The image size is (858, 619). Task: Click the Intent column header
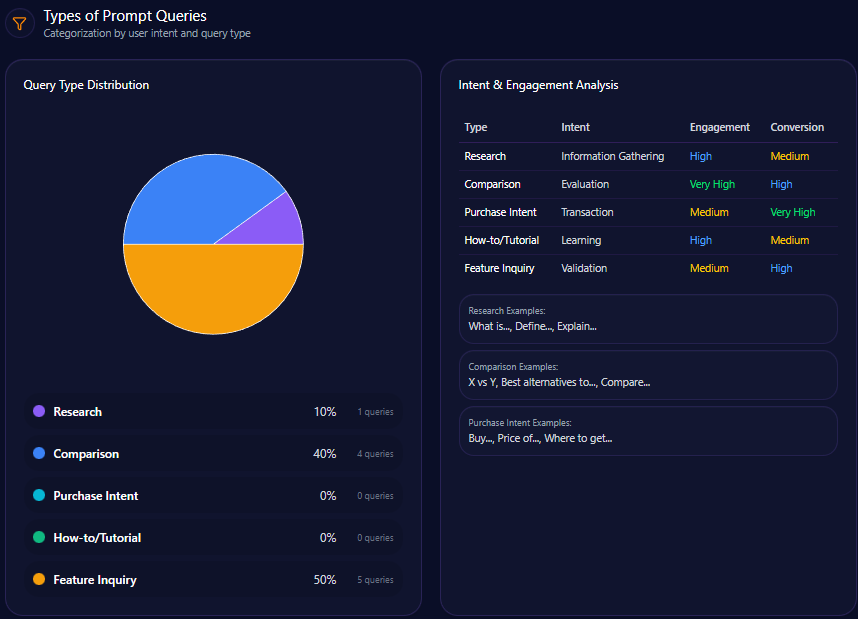(575, 127)
